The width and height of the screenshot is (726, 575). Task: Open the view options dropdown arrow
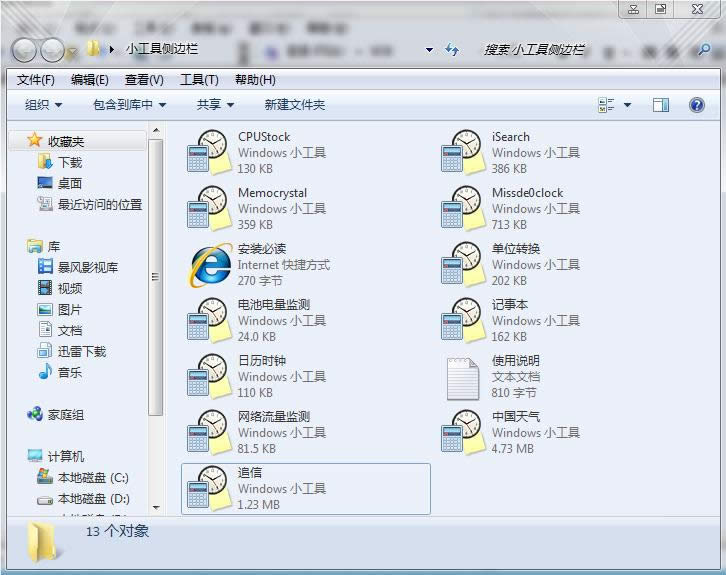(x=628, y=105)
